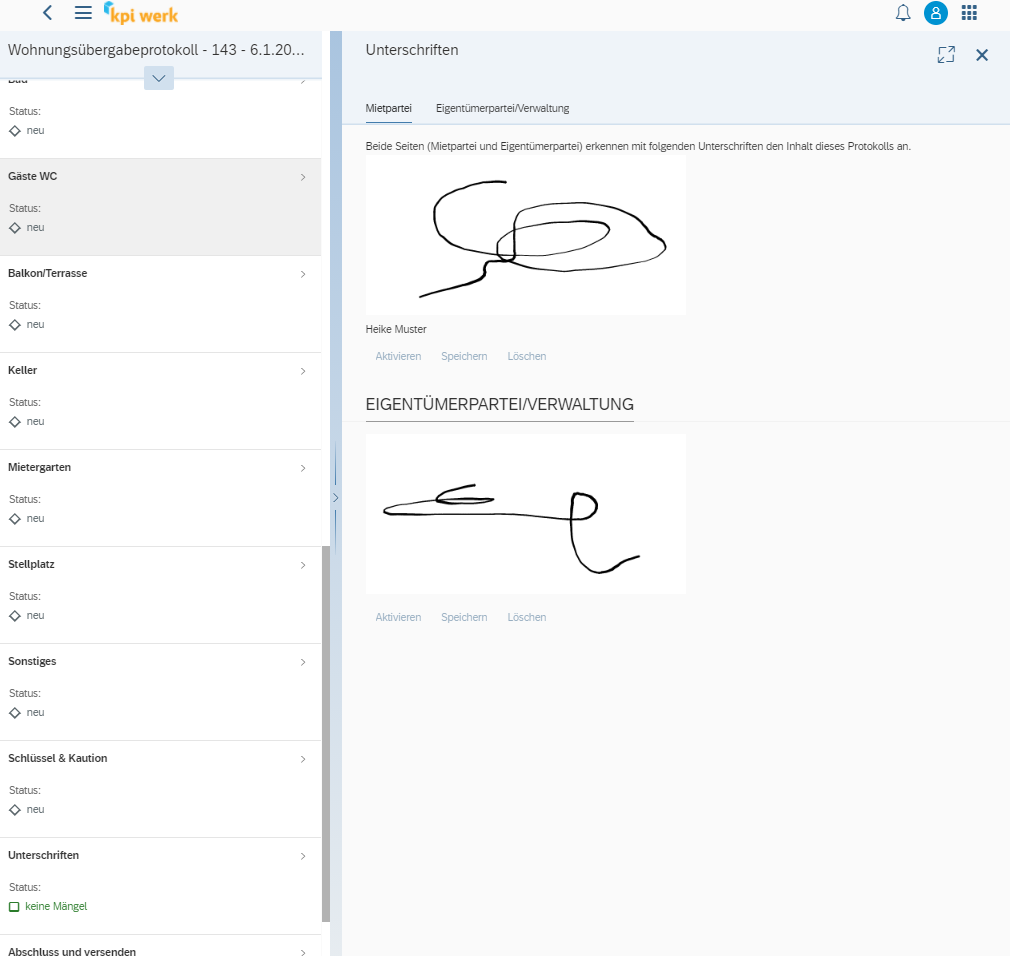
Task: Click Aktivieren under Heike Muster signature
Action: click(x=398, y=356)
